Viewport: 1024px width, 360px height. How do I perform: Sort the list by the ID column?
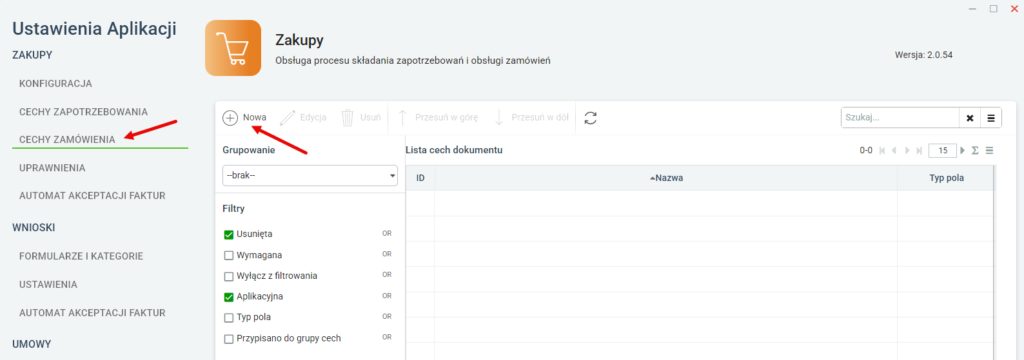pyautogui.click(x=421, y=178)
